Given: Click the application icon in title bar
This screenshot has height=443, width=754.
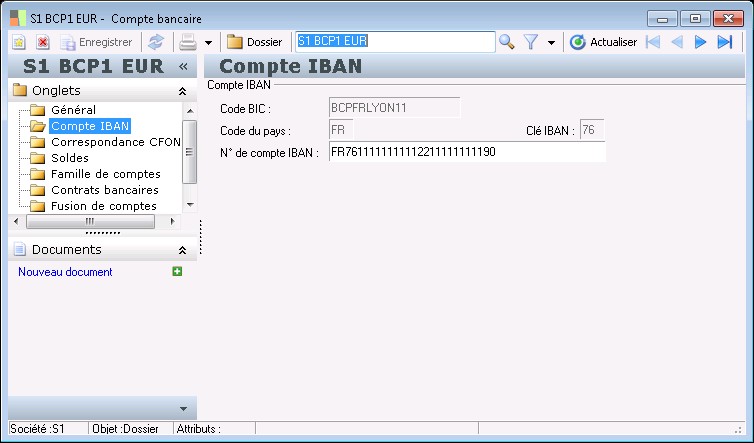Looking at the screenshot, I should click(x=18, y=18).
